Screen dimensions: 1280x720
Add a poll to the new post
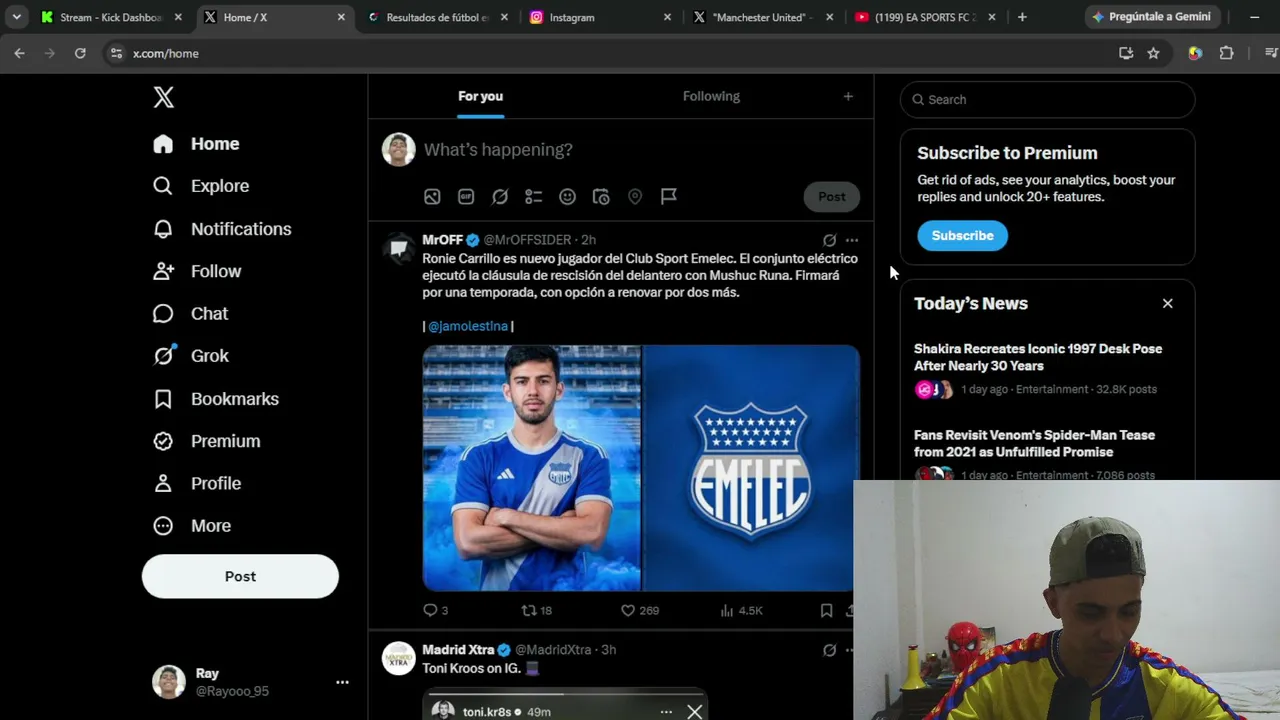[x=534, y=197]
